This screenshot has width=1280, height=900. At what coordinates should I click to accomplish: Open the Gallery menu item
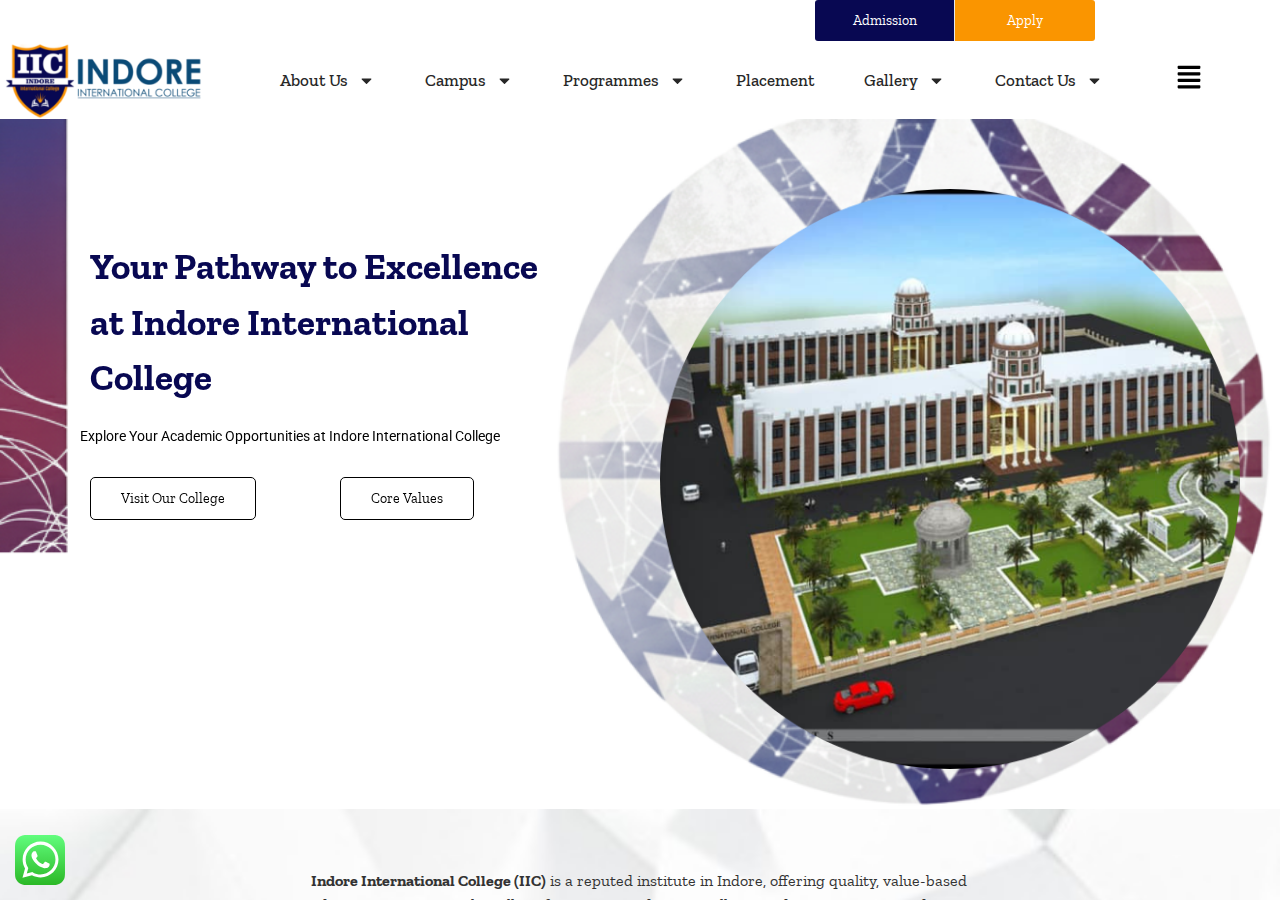[x=891, y=81]
